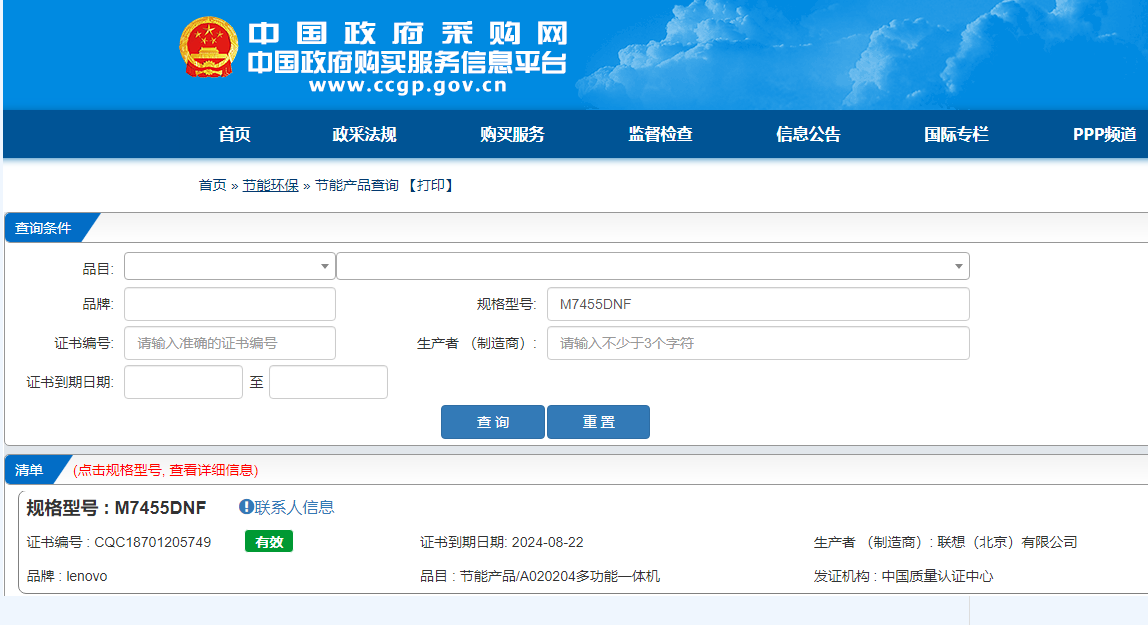Expand the wide second 品目 dropdown

(x=653, y=266)
